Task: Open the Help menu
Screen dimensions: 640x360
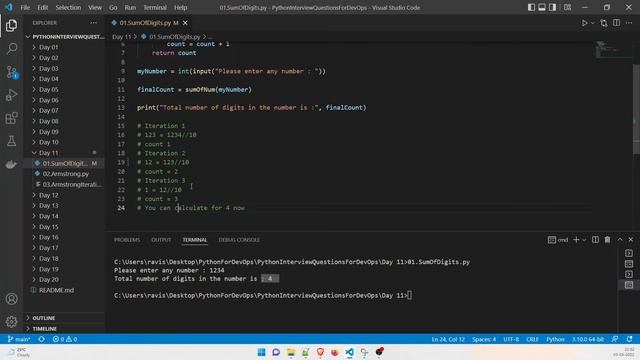Action: point(180,7)
